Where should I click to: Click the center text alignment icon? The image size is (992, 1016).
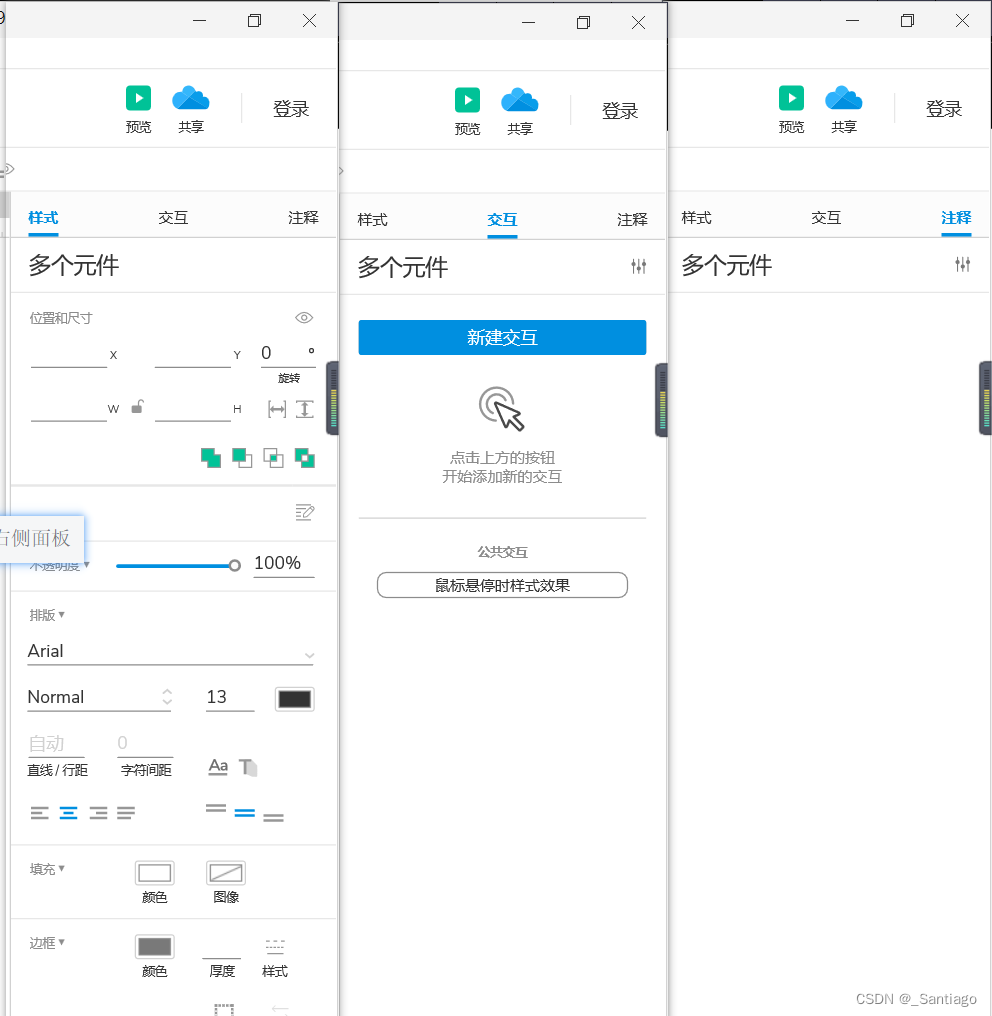coord(68,812)
